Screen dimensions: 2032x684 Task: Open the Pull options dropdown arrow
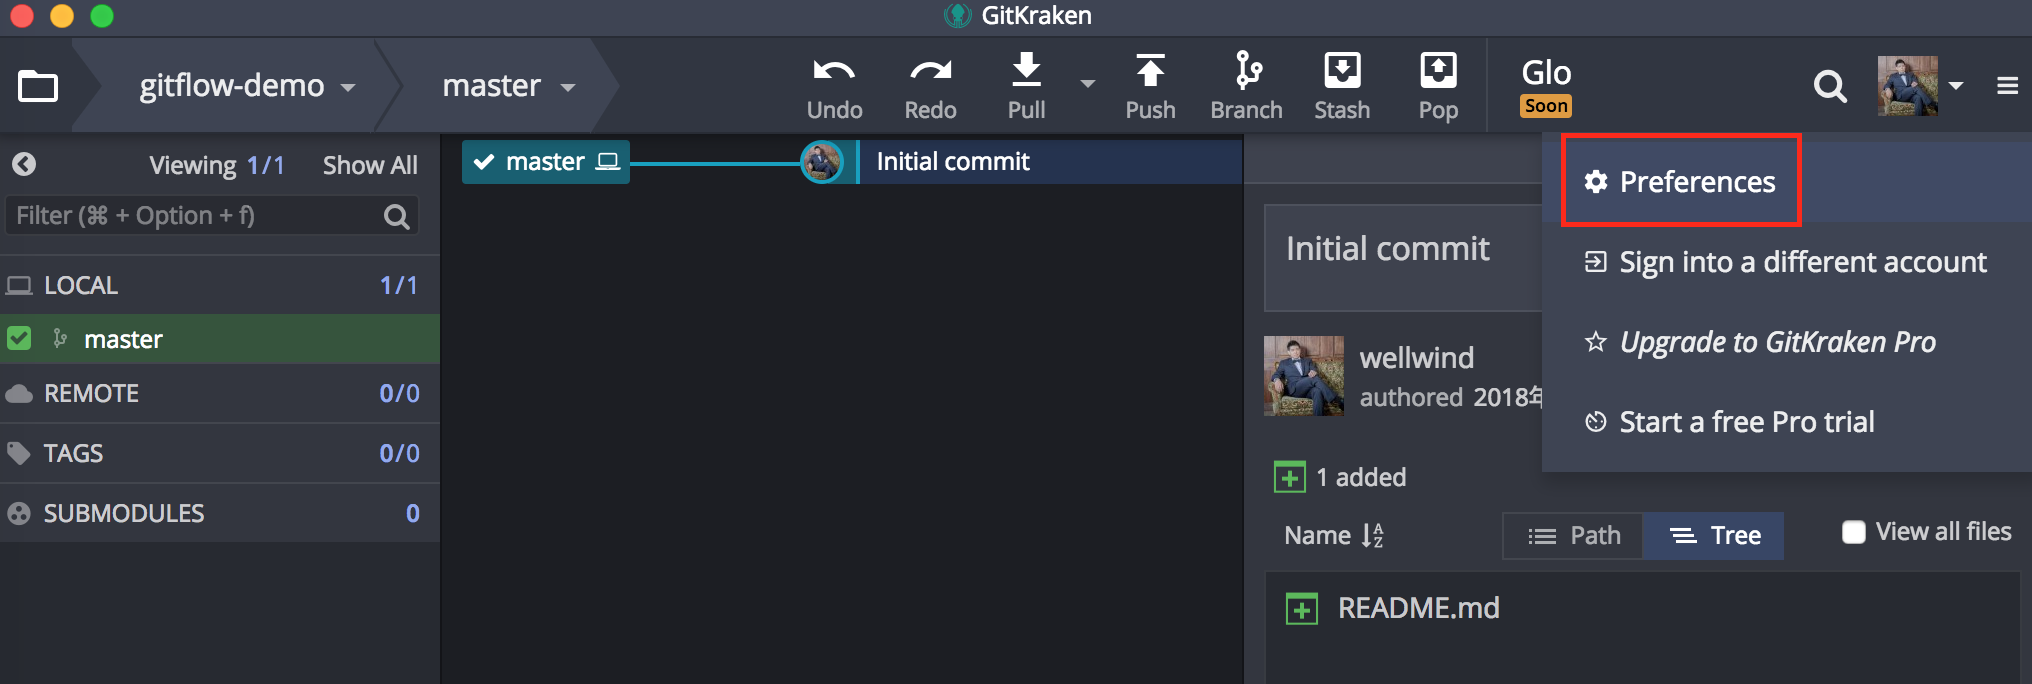1088,85
